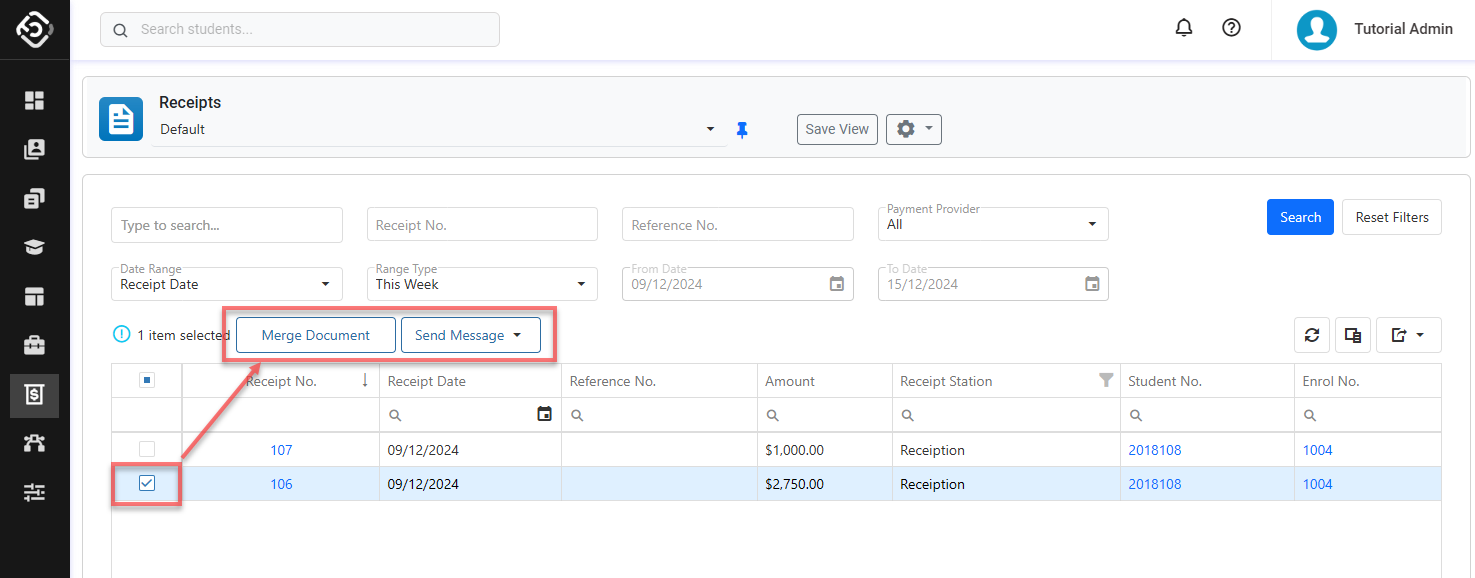Open receipt number 107 link

[281, 450]
